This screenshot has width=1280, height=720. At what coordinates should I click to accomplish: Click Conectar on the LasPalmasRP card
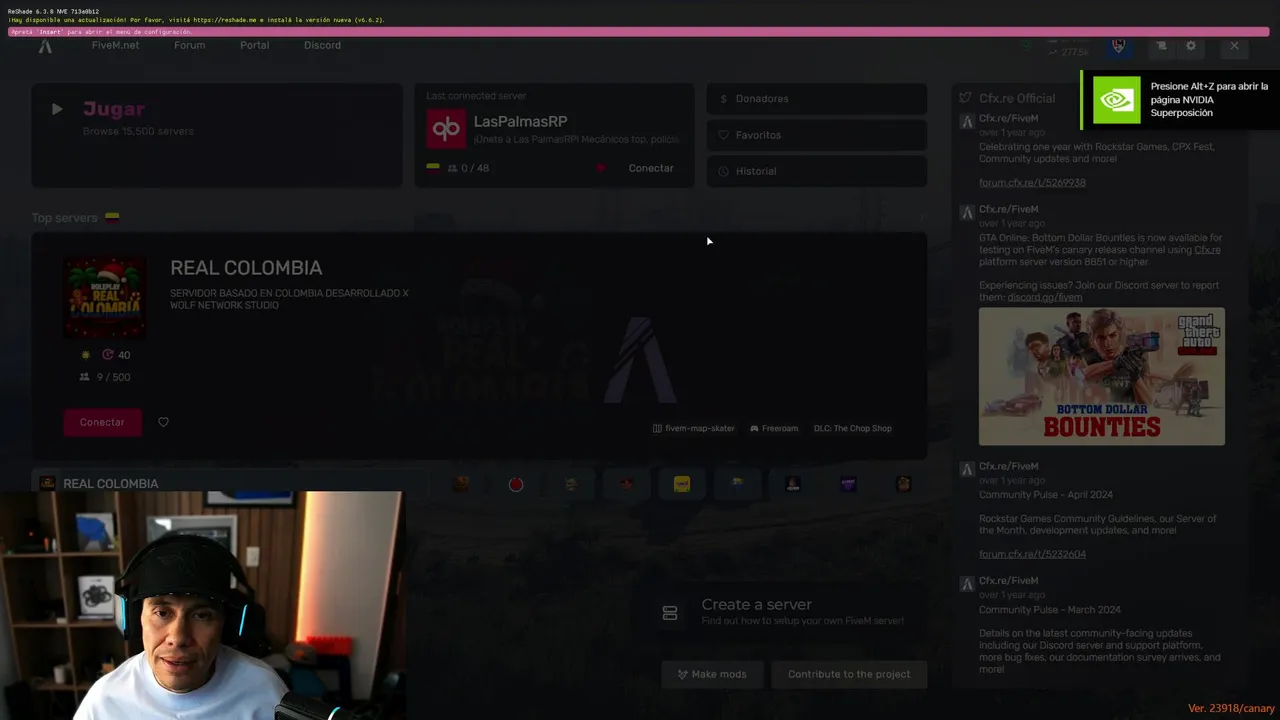[651, 168]
